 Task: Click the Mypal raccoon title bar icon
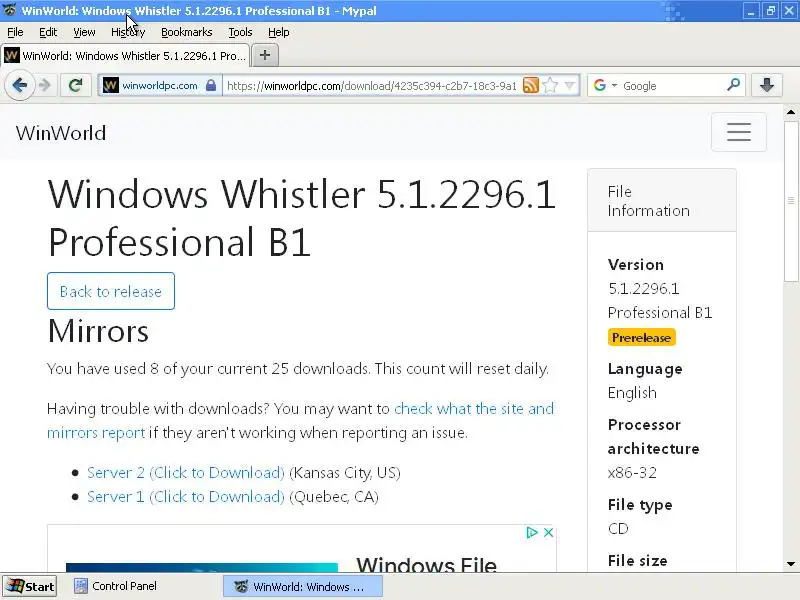[x=10, y=10]
